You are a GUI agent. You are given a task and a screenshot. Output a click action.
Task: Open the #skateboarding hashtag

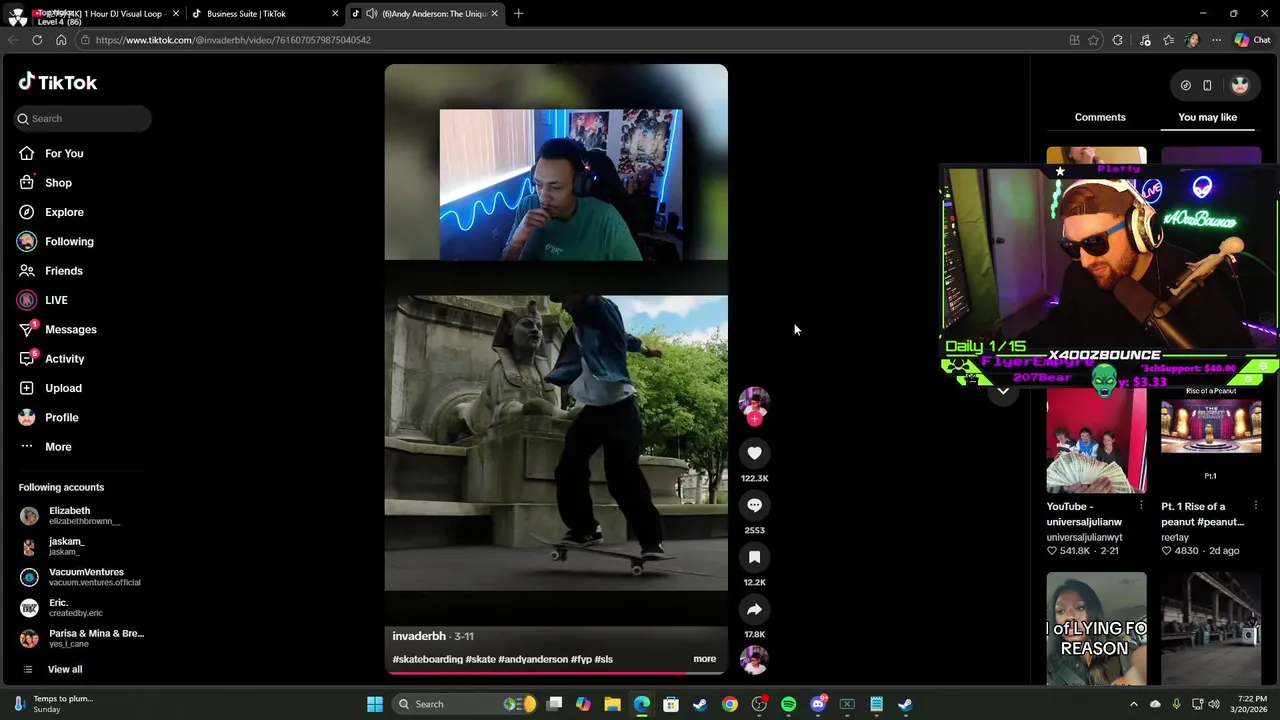pyautogui.click(x=427, y=659)
